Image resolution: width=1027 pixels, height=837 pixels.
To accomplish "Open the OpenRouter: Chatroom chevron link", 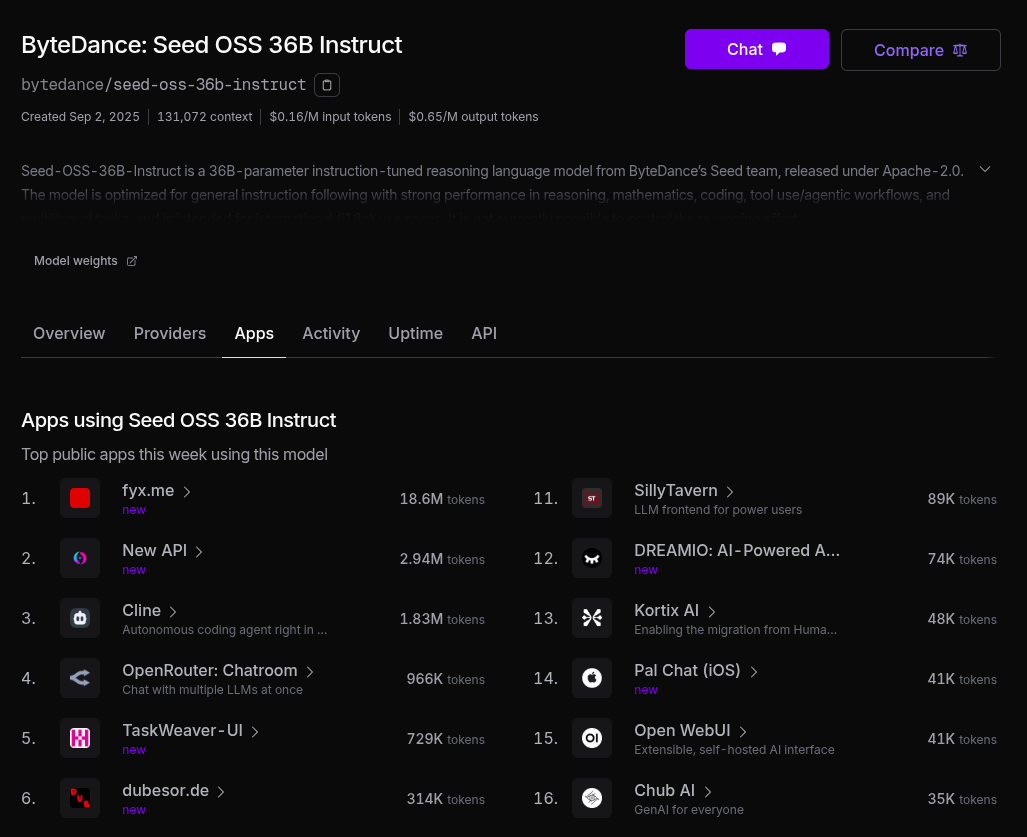I will click(310, 671).
